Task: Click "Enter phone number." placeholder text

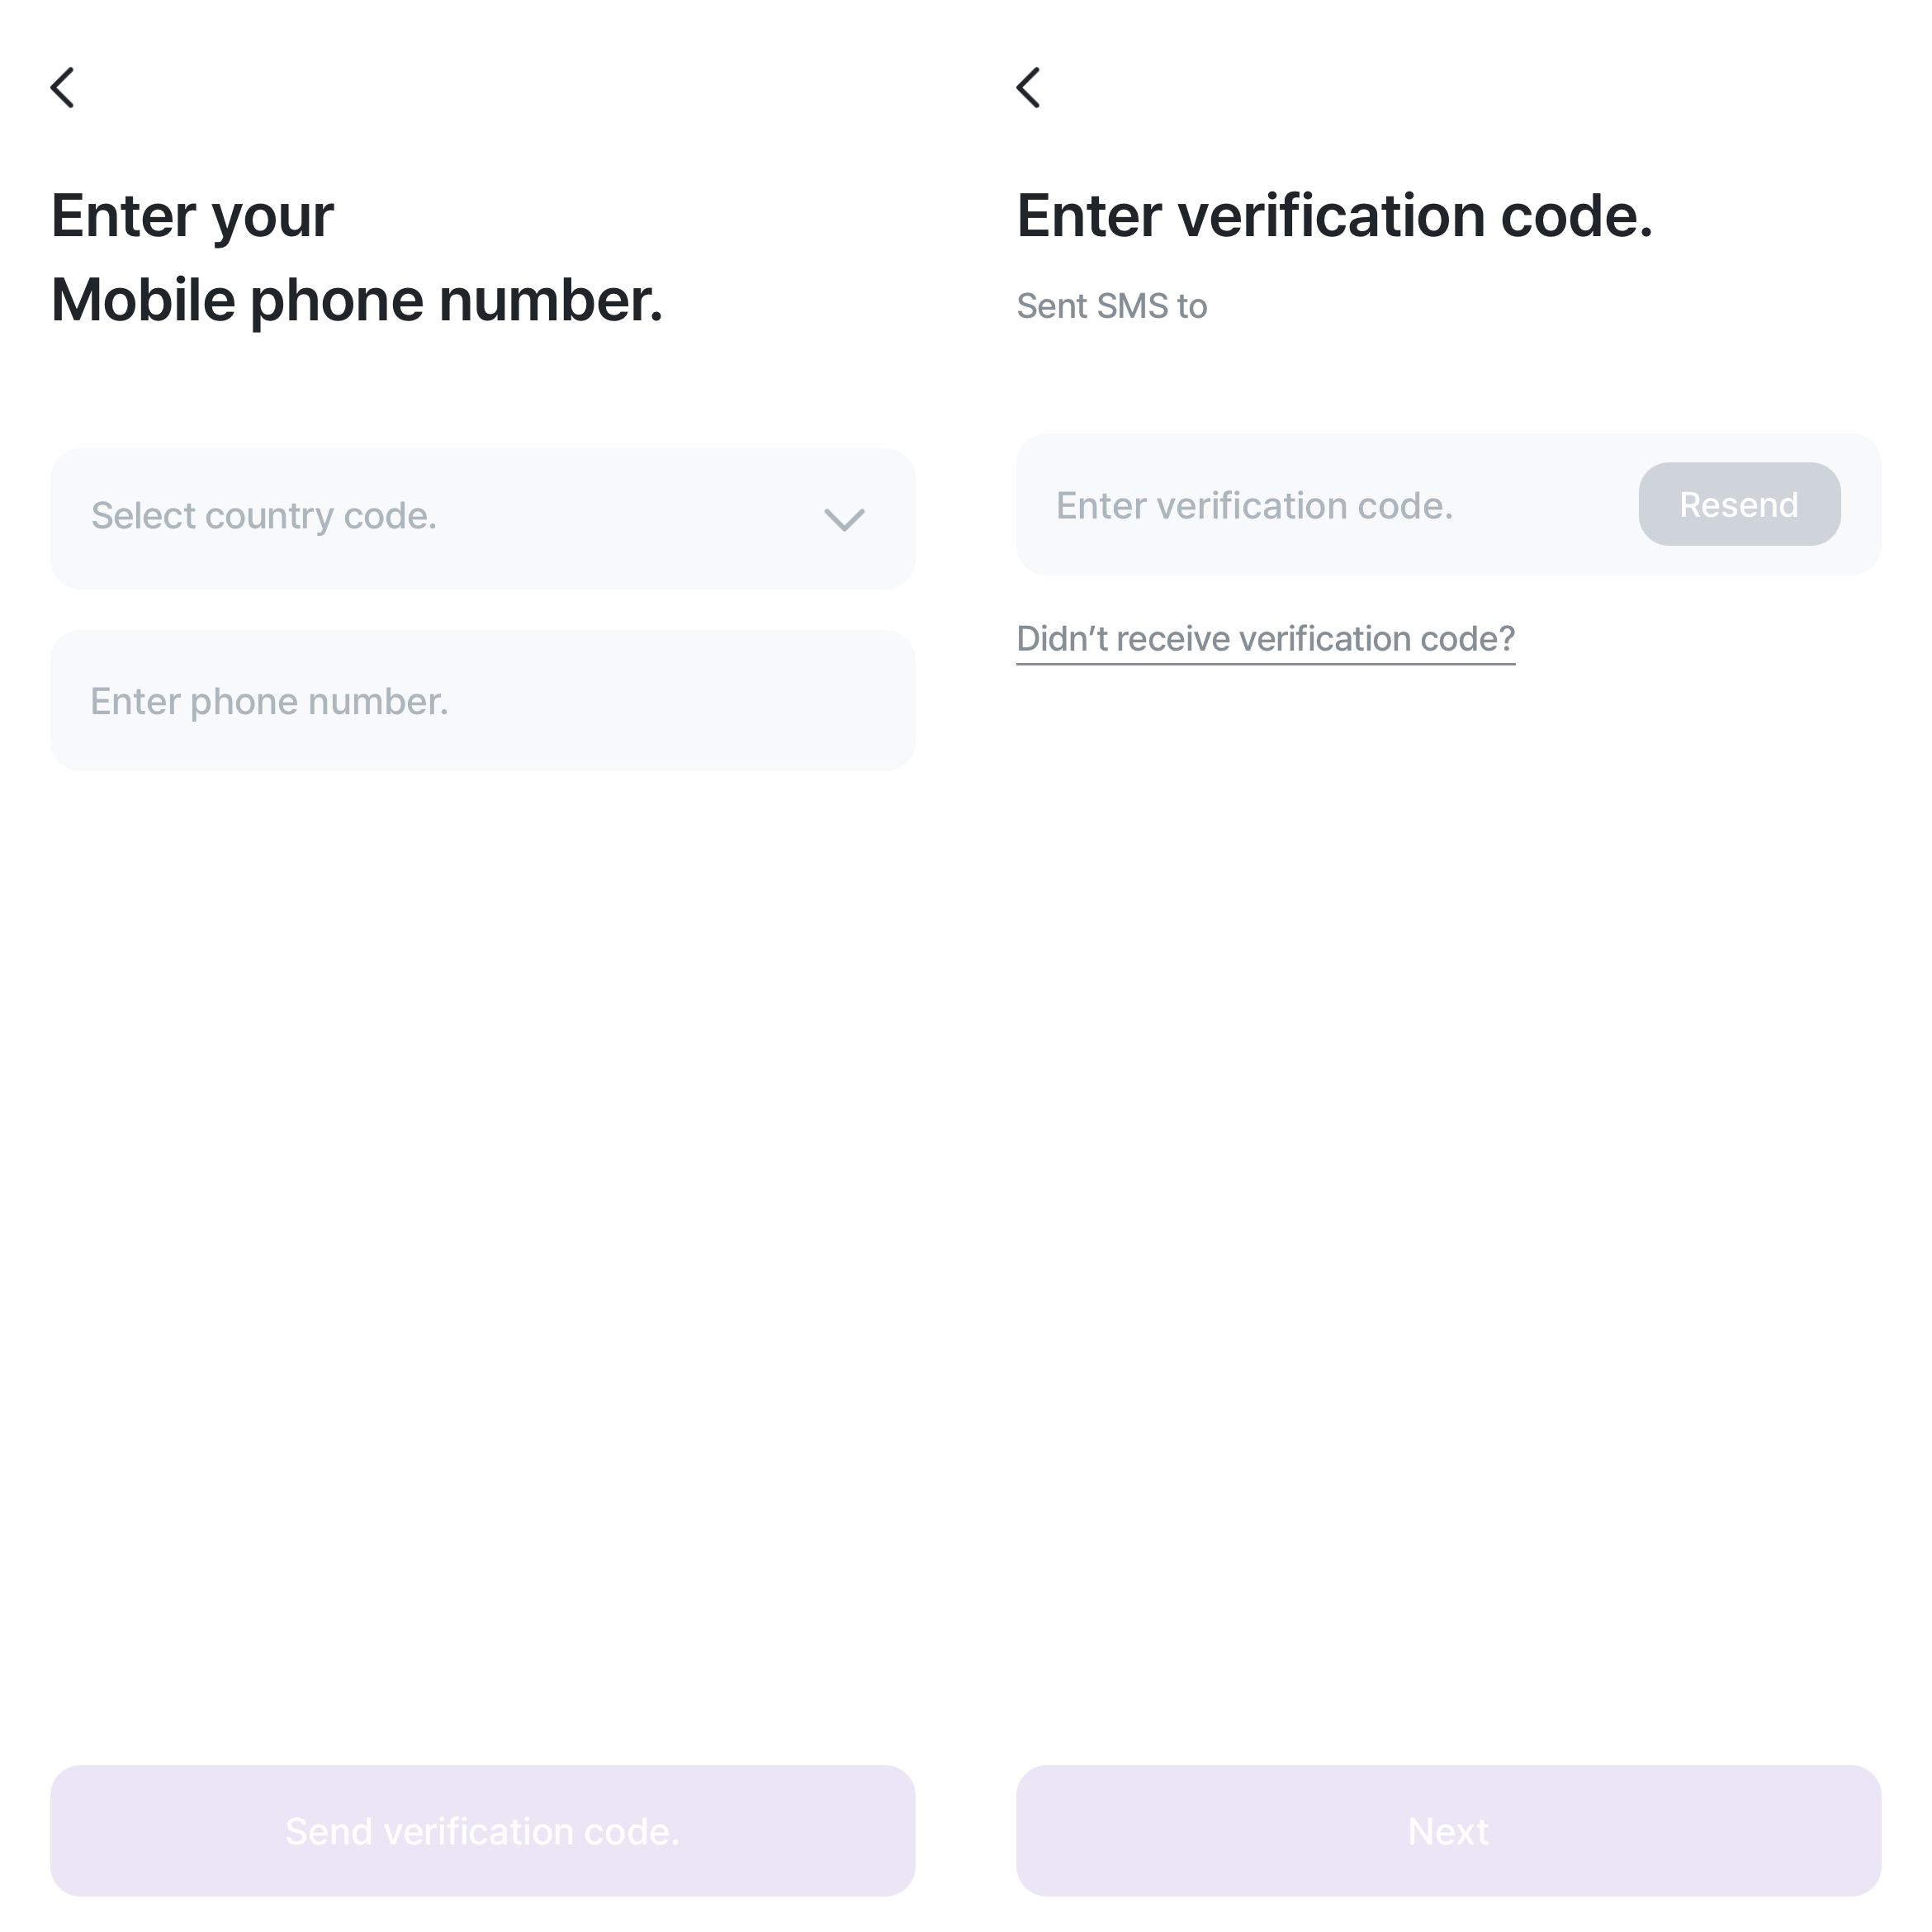Action: [x=269, y=702]
